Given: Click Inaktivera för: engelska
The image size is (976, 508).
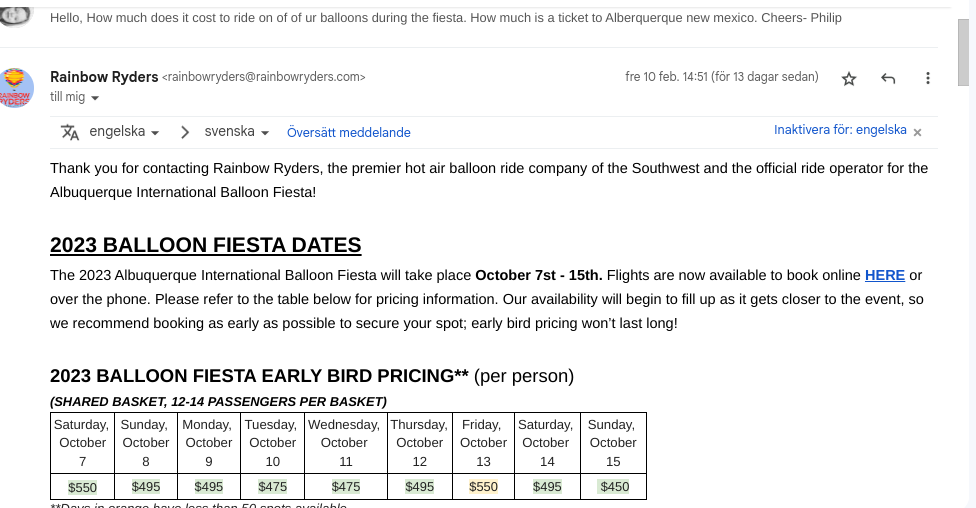Looking at the screenshot, I should [840, 130].
